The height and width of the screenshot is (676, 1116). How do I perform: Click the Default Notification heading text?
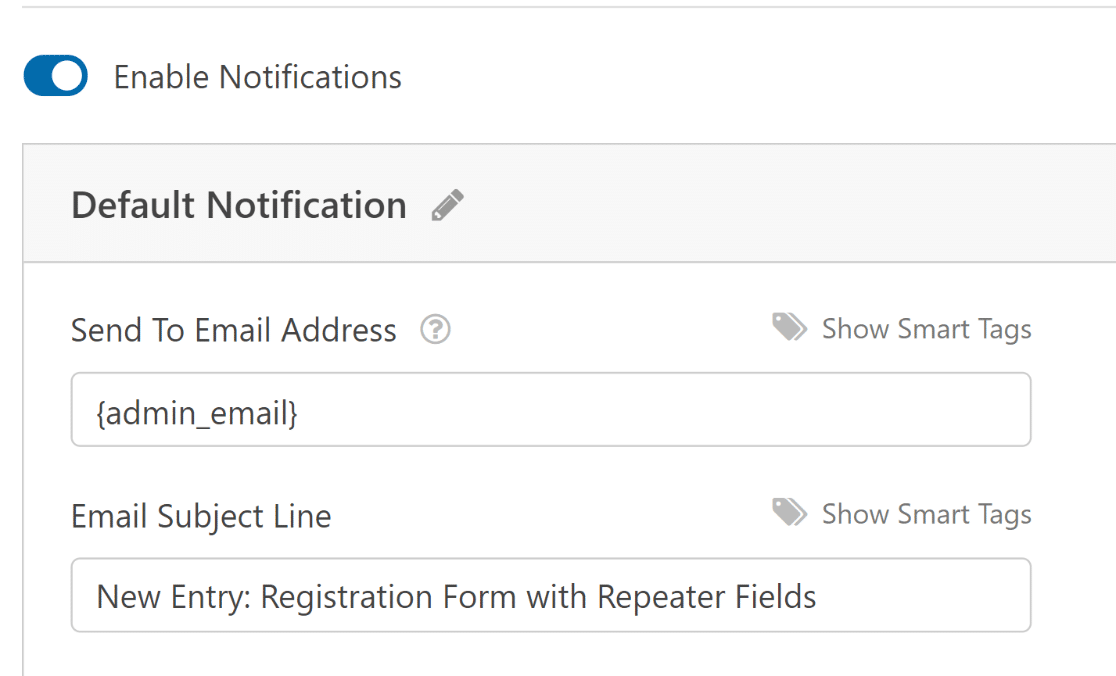coord(239,205)
